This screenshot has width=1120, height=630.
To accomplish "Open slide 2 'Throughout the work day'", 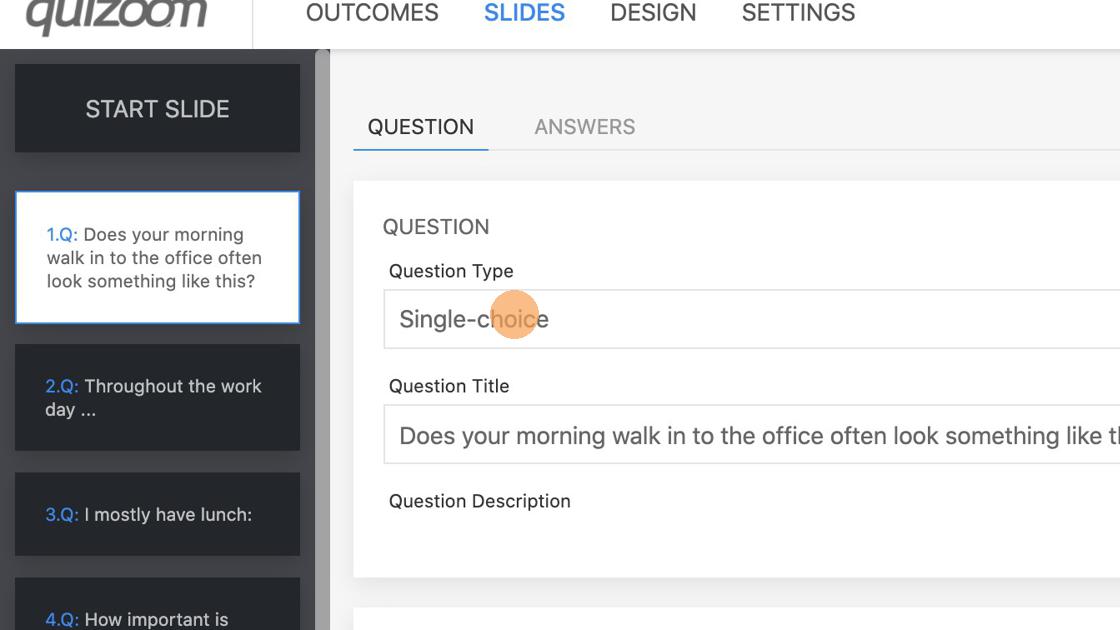I will pos(157,398).
